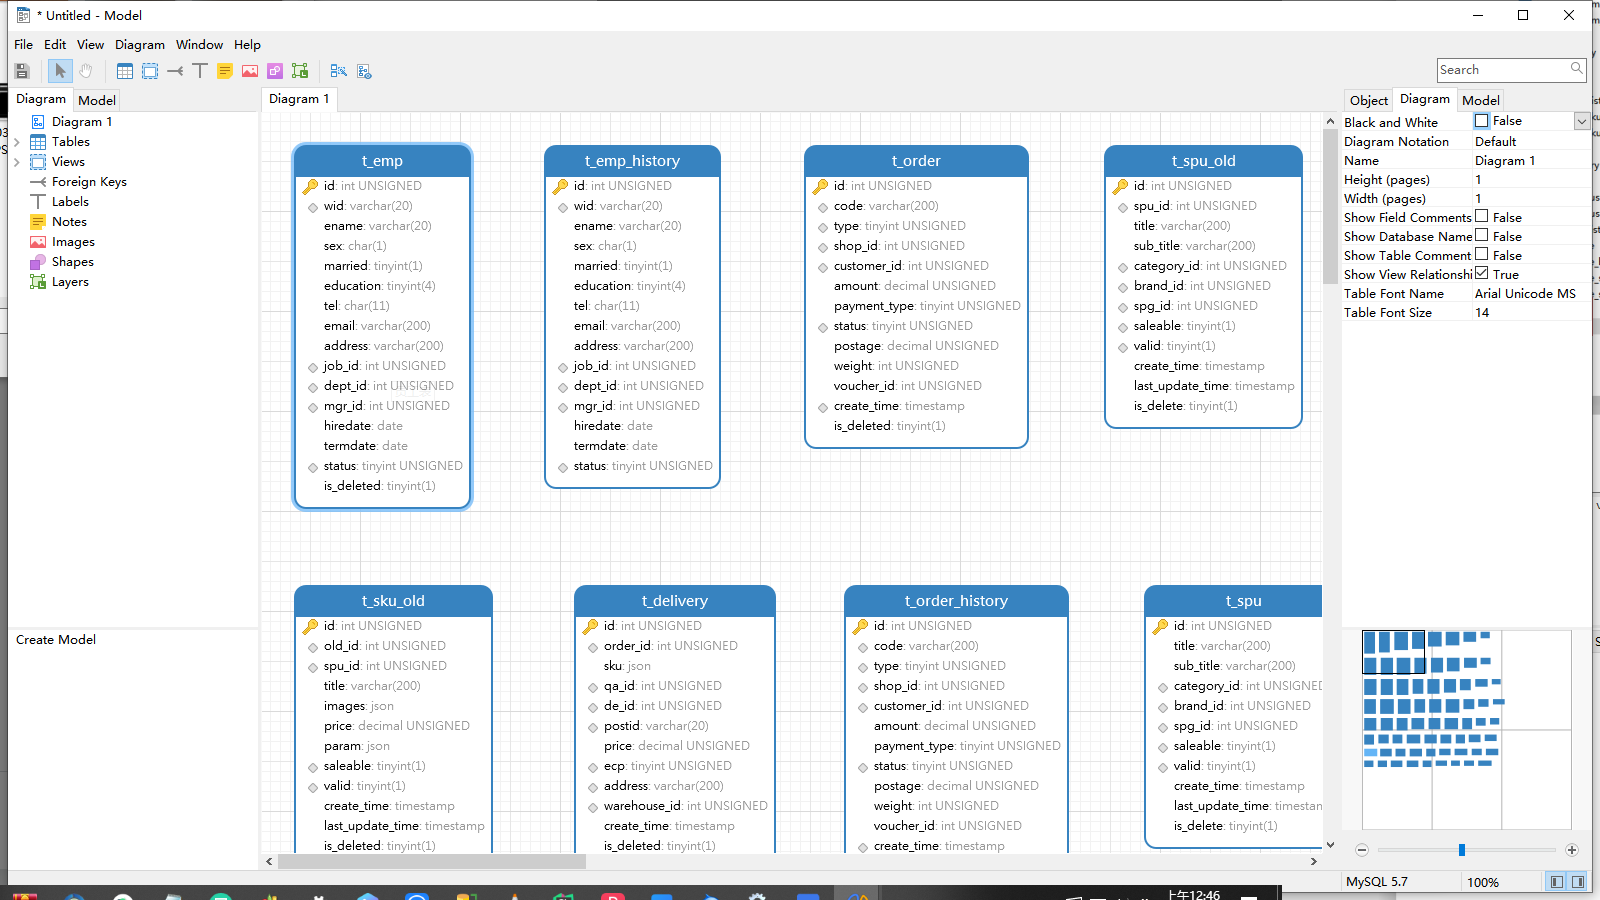Switch to Model tab in properties panel
The height and width of the screenshot is (900, 1600).
pyautogui.click(x=1481, y=100)
